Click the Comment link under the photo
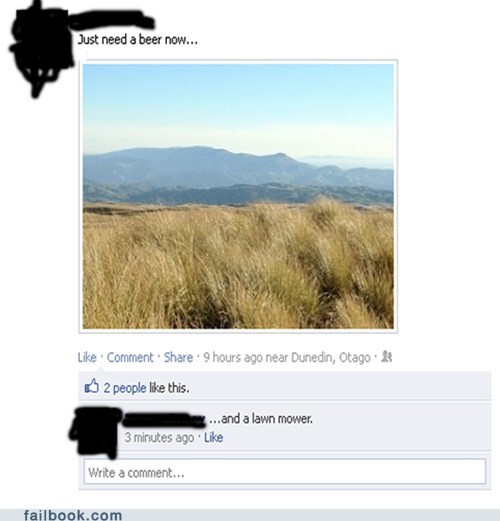The image size is (500, 521). 130,357
